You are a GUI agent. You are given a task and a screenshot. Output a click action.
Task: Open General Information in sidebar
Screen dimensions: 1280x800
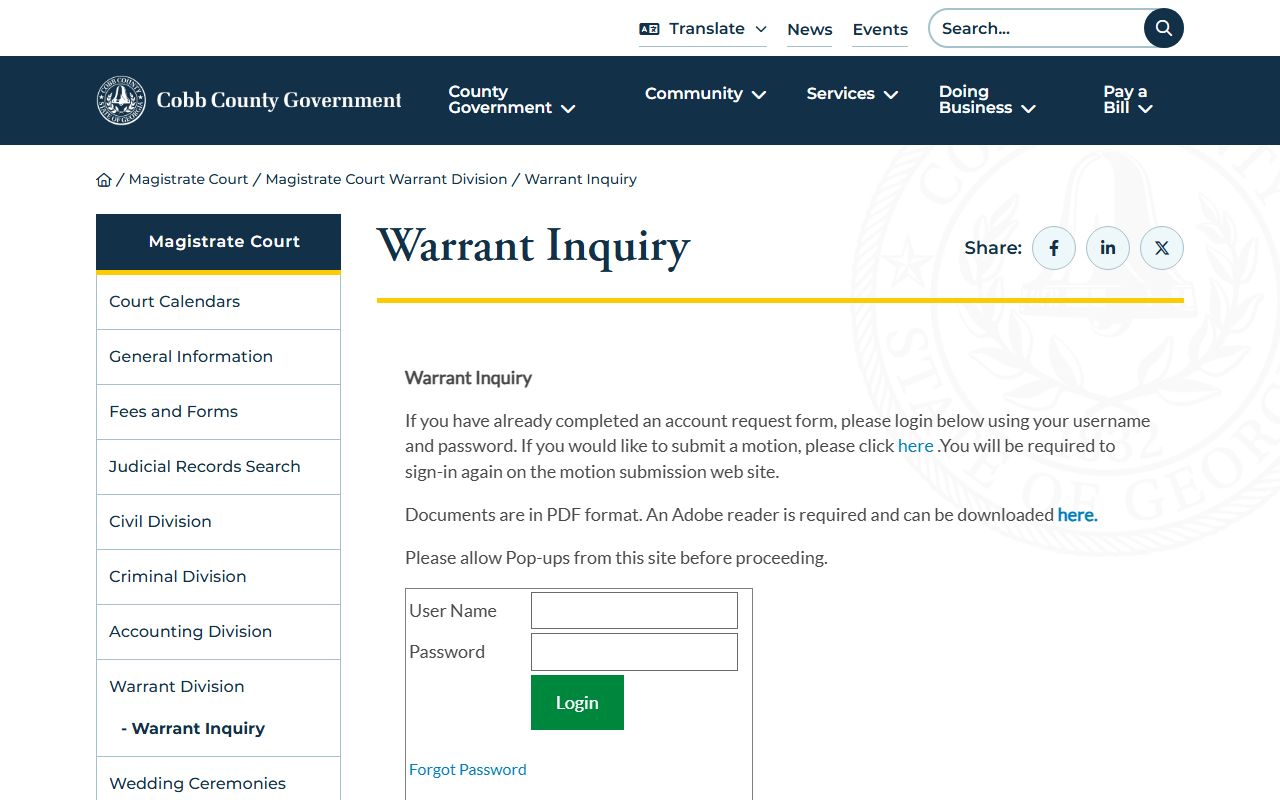pyautogui.click(x=218, y=357)
